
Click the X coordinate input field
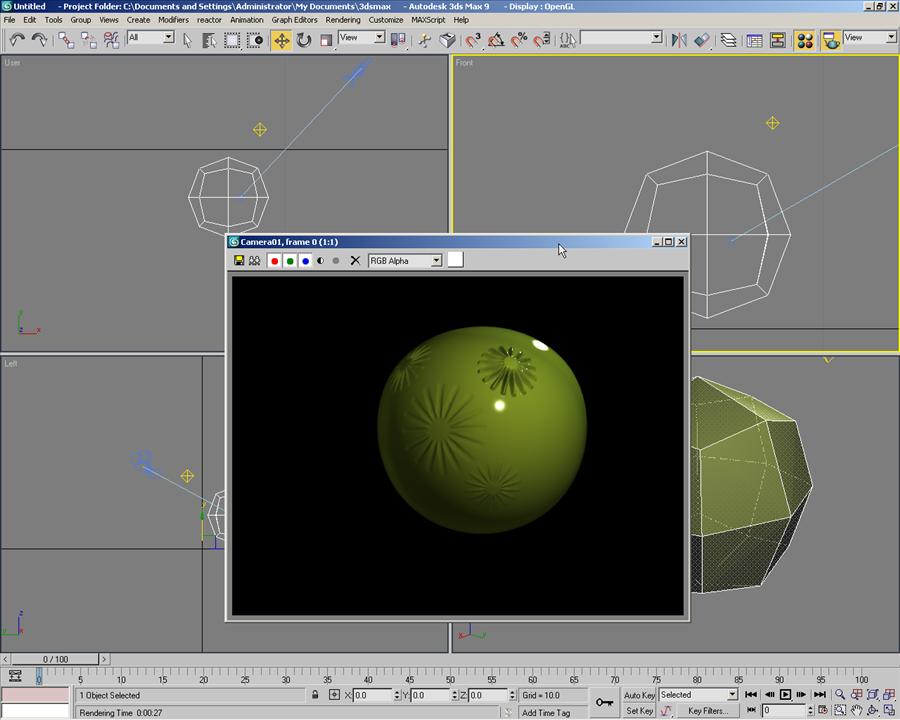374,695
